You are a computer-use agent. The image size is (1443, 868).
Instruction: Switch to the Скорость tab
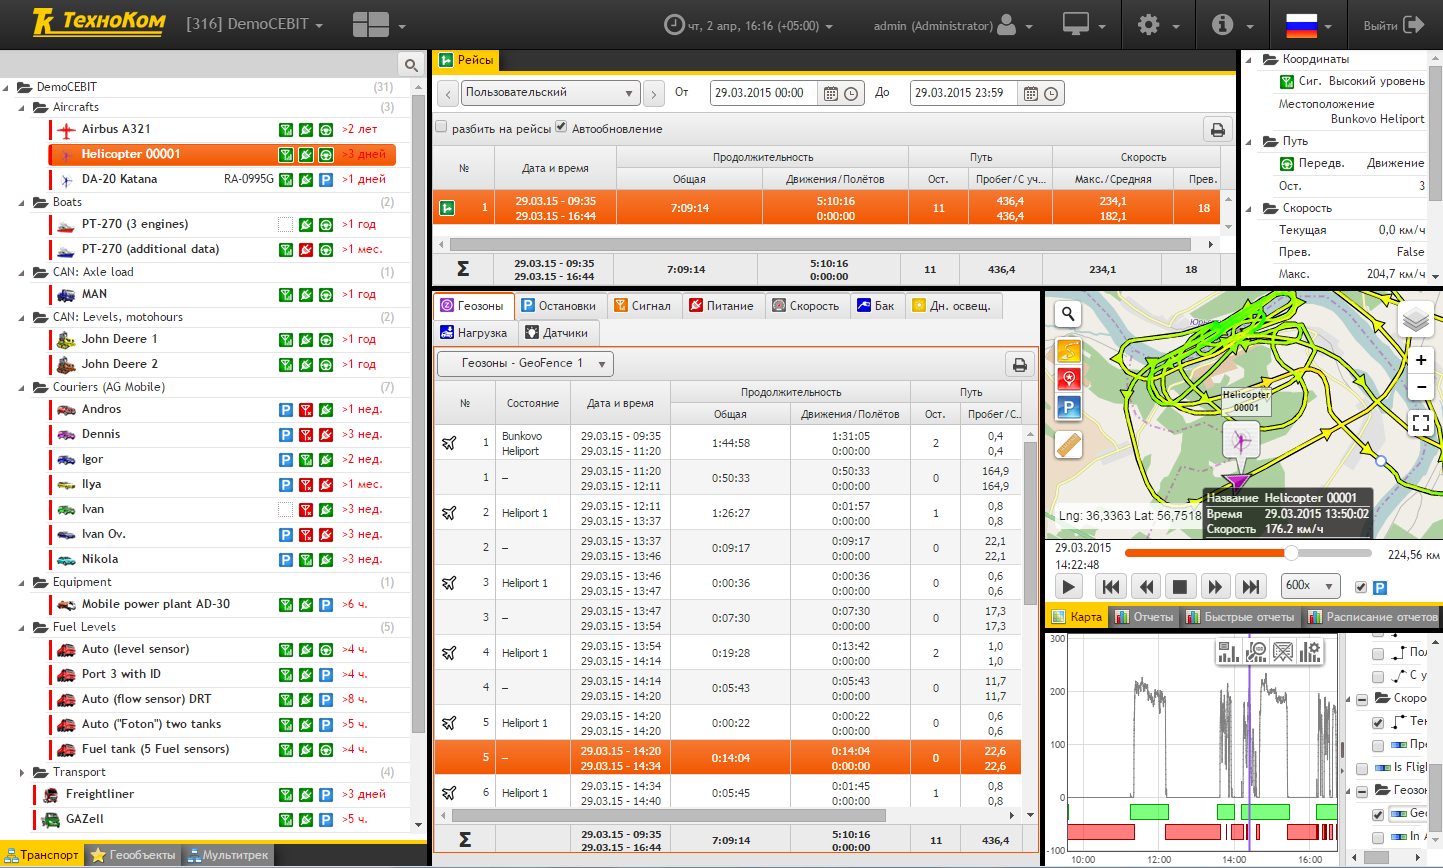[806, 306]
